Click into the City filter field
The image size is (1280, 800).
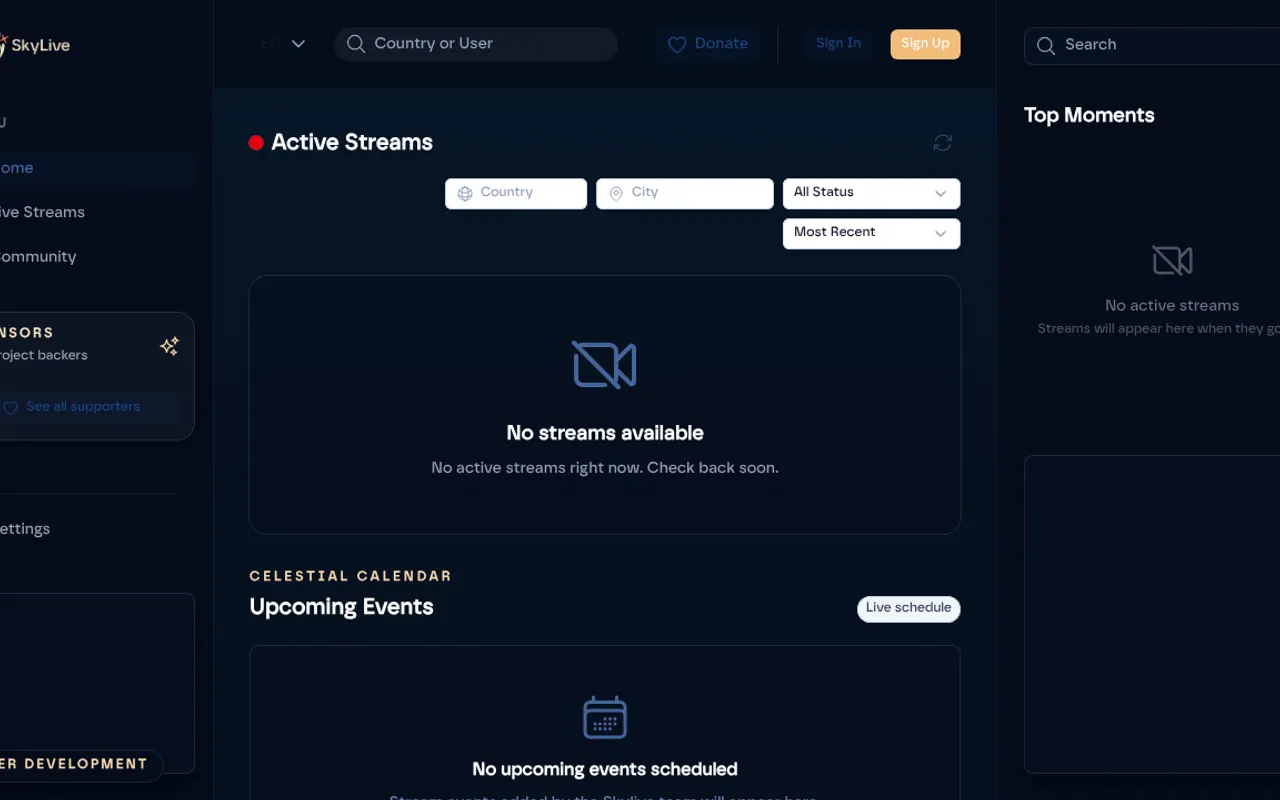pyautogui.click(x=685, y=193)
